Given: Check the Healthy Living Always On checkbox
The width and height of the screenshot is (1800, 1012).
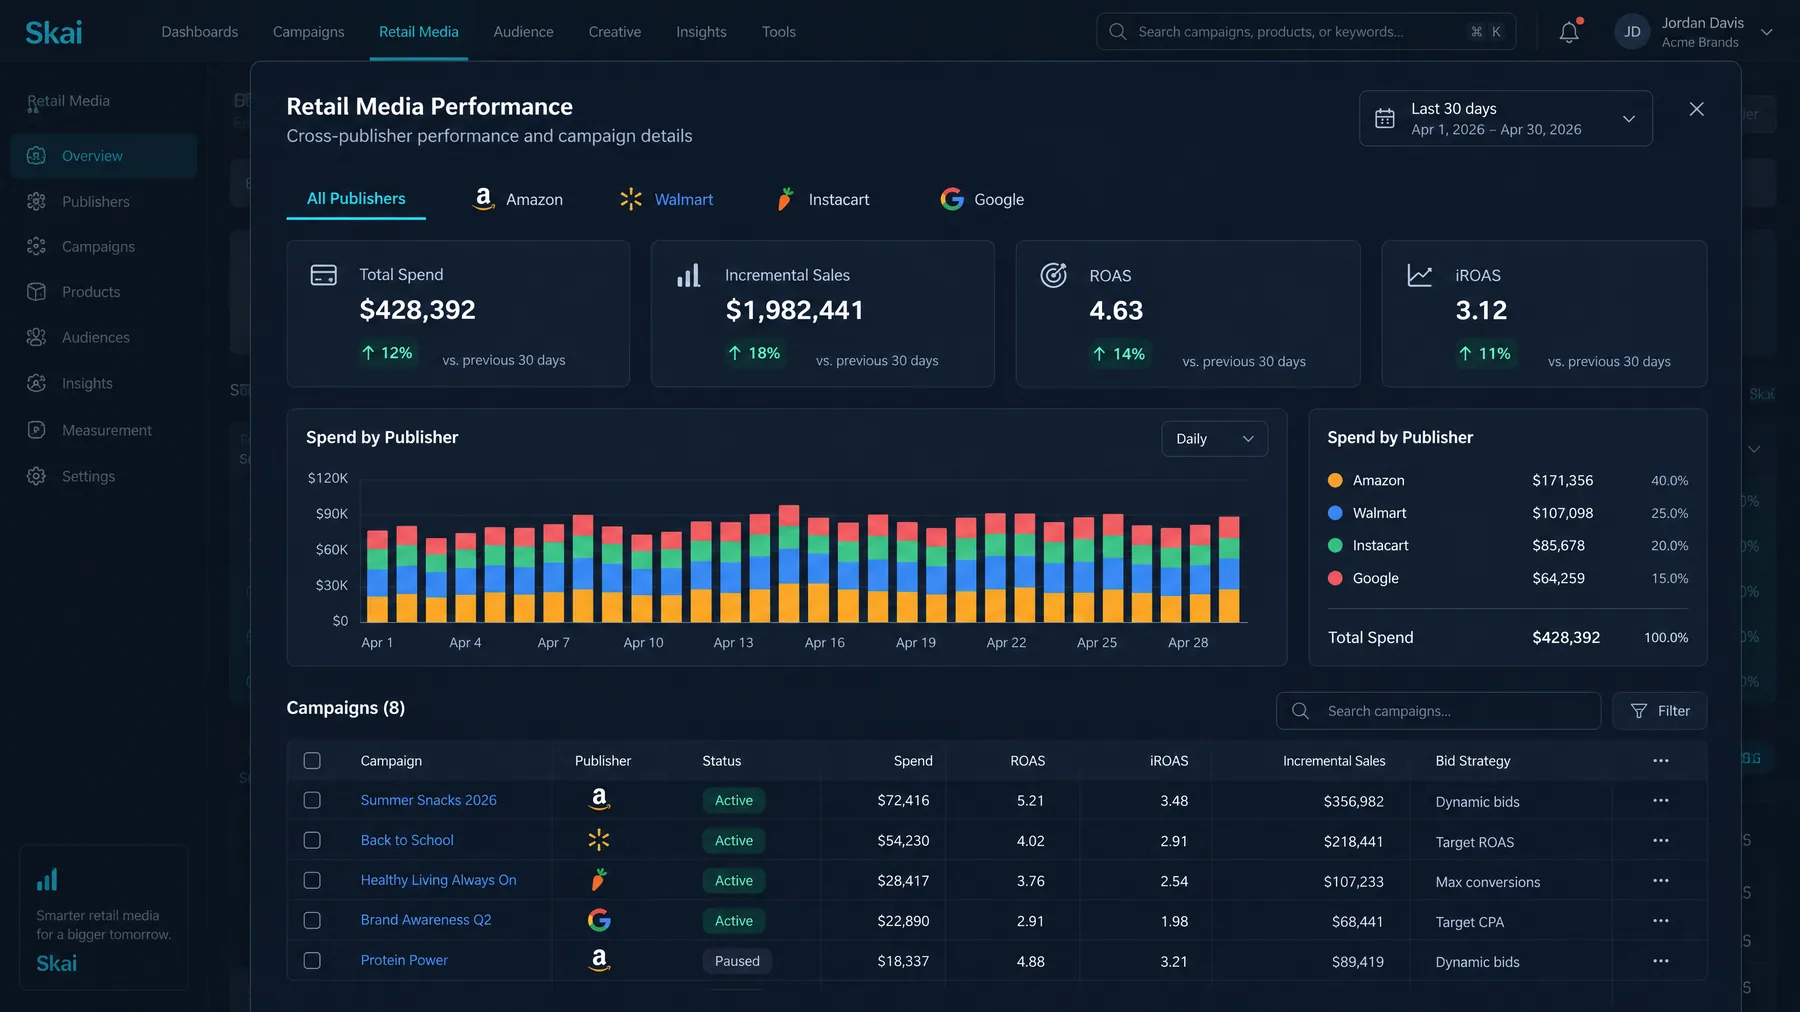Looking at the screenshot, I should click(312, 880).
